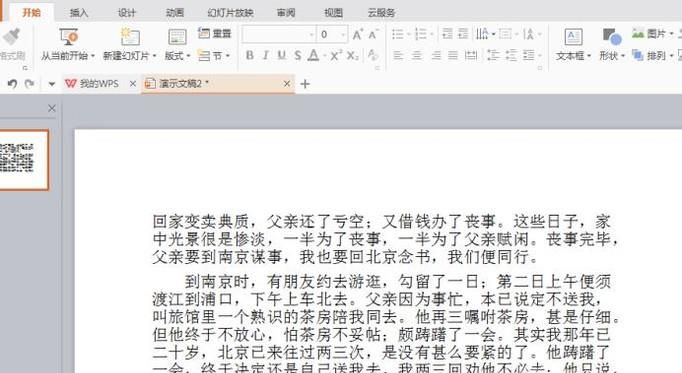Switch to the 云服务 ribbon tab
The width and height of the screenshot is (682, 373).
pos(381,13)
